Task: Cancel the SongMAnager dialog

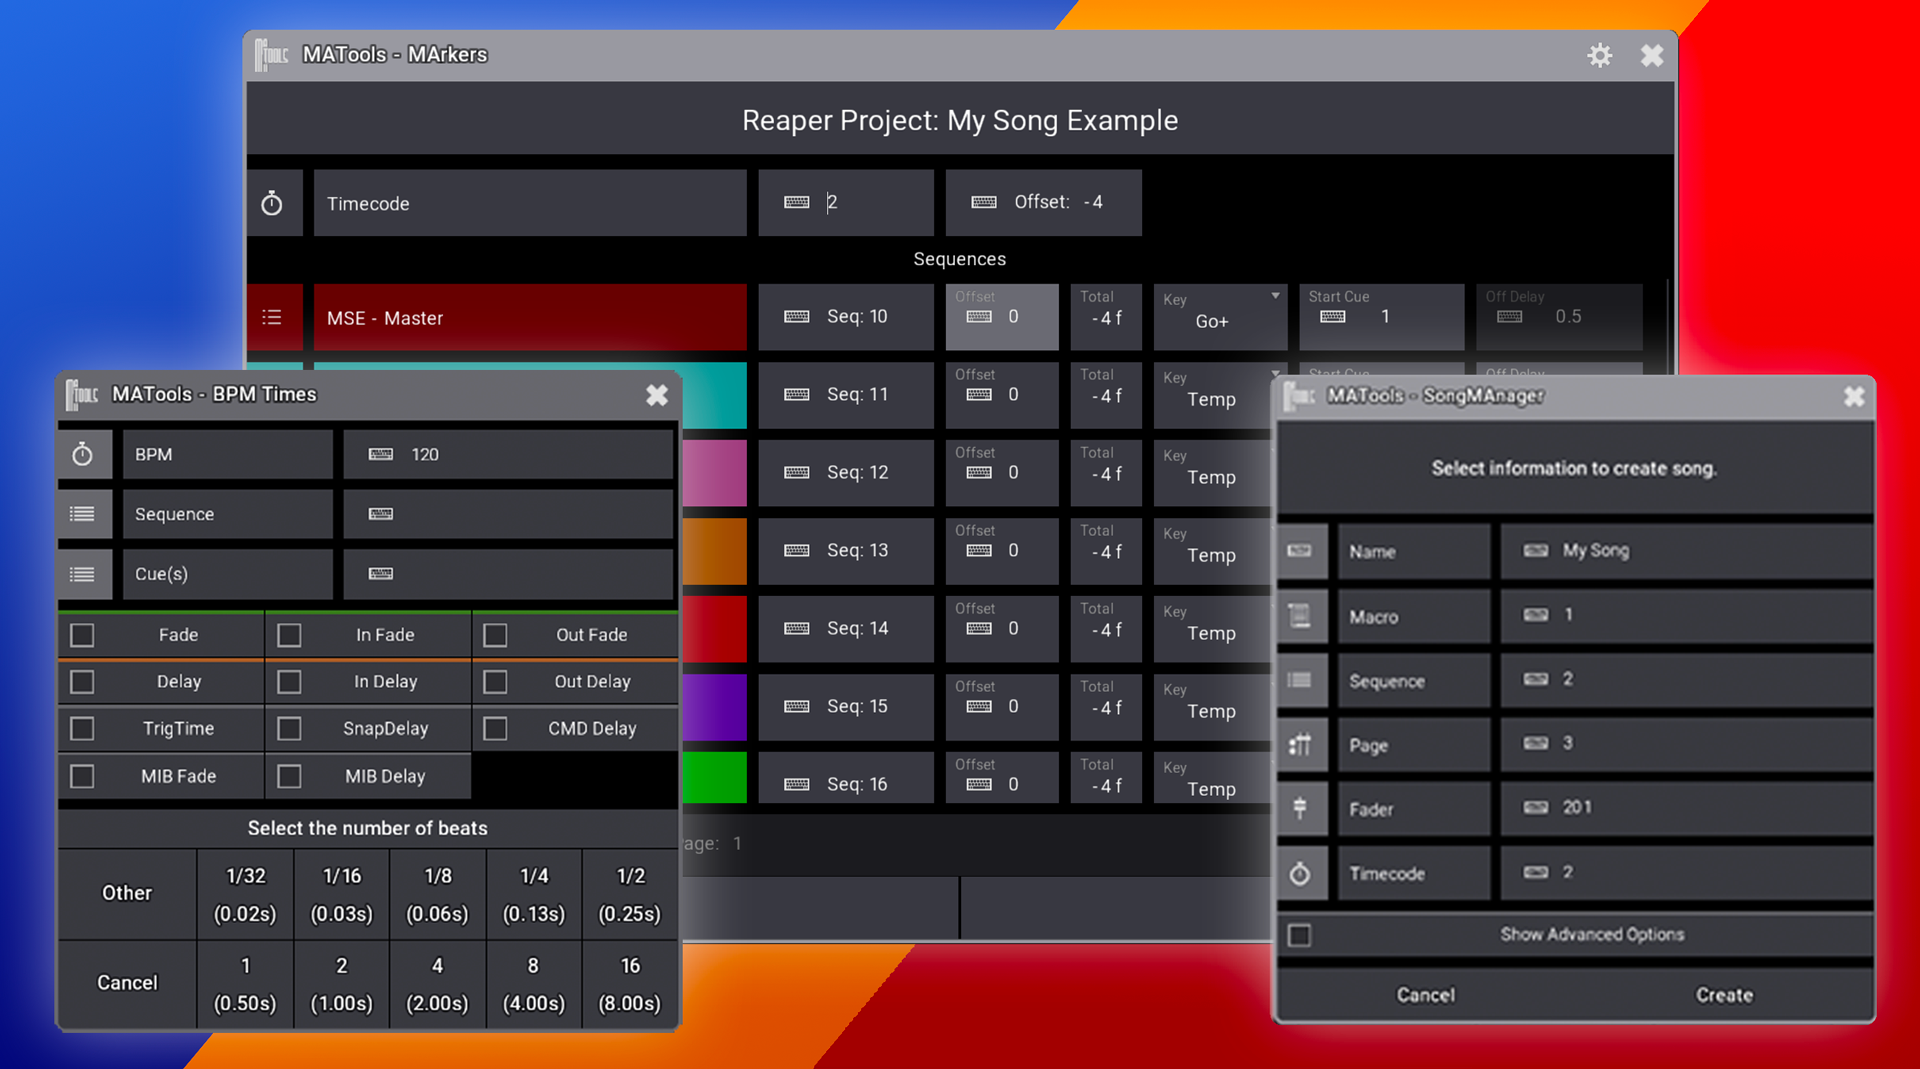Action: (1426, 995)
